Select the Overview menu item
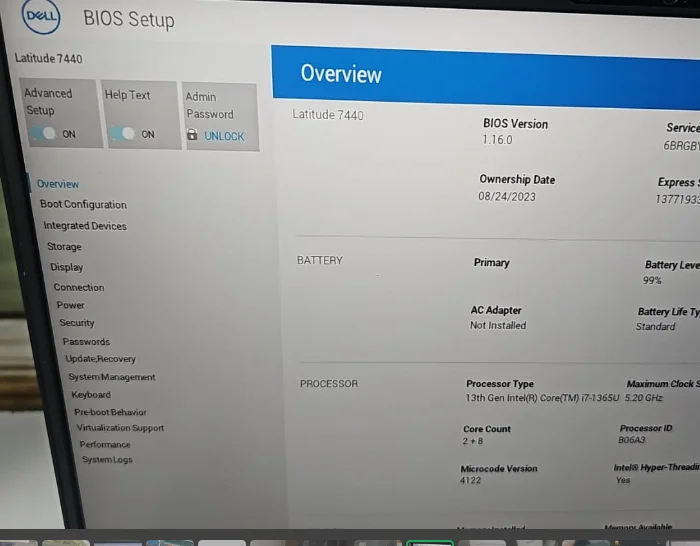Image resolution: width=700 pixels, height=546 pixels. (58, 184)
